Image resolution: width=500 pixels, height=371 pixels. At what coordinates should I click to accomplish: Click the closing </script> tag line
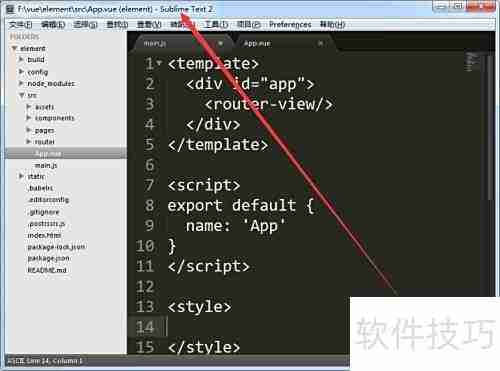pyautogui.click(x=209, y=266)
